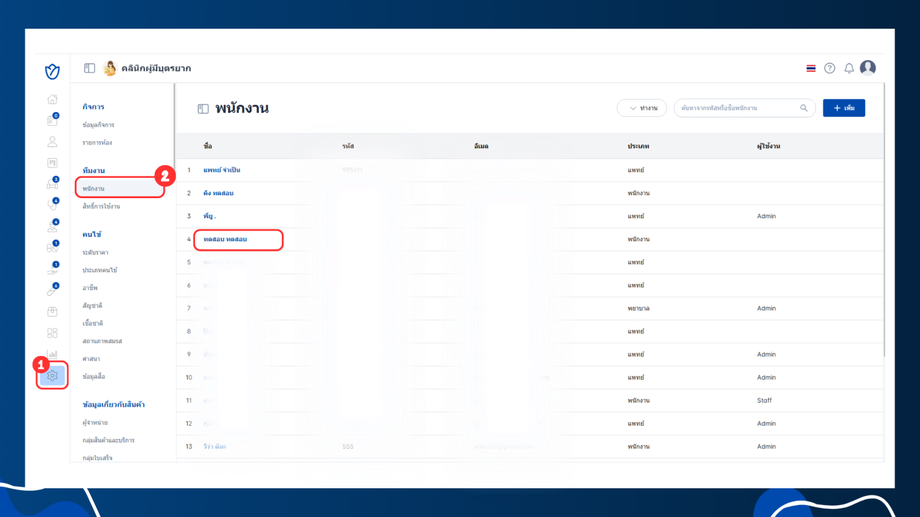This screenshot has width=920, height=517.
Task: Click the ผู้ใช้งาน column header
Action: tap(769, 146)
